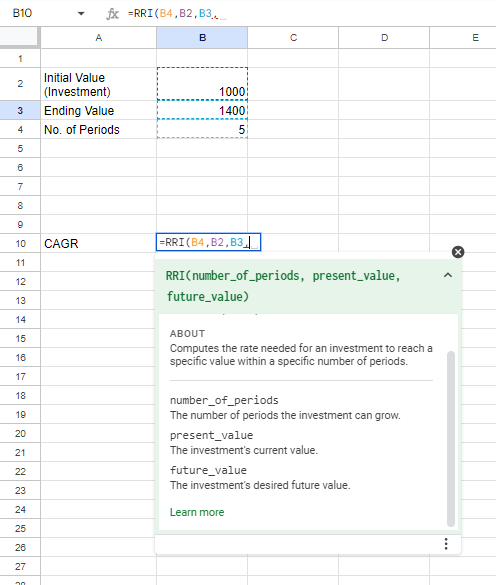Image resolution: width=496 pixels, height=585 pixels.
Task: Select row 3 header
Action: 20,110
